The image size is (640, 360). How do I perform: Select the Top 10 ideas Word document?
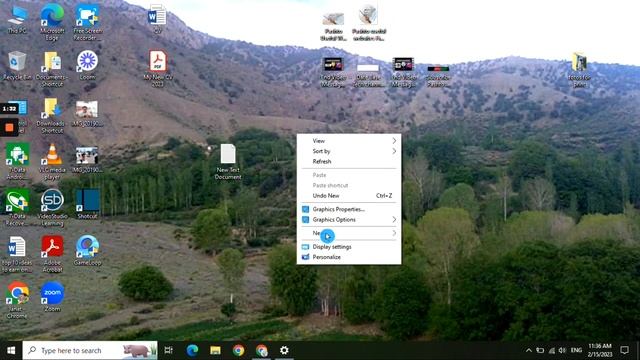(17, 254)
